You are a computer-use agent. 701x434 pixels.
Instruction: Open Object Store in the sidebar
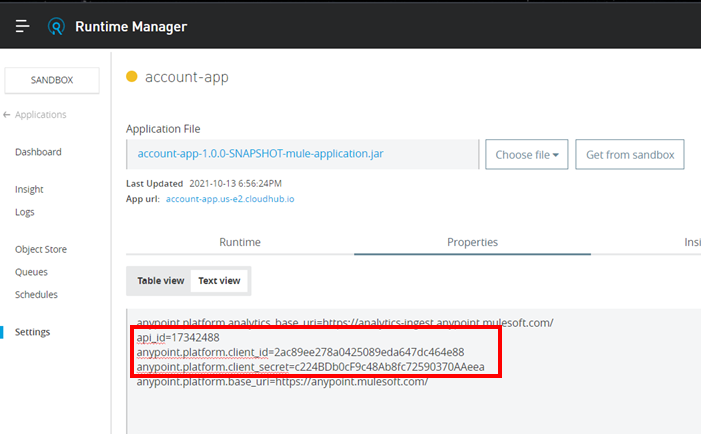pyautogui.click(x=41, y=249)
